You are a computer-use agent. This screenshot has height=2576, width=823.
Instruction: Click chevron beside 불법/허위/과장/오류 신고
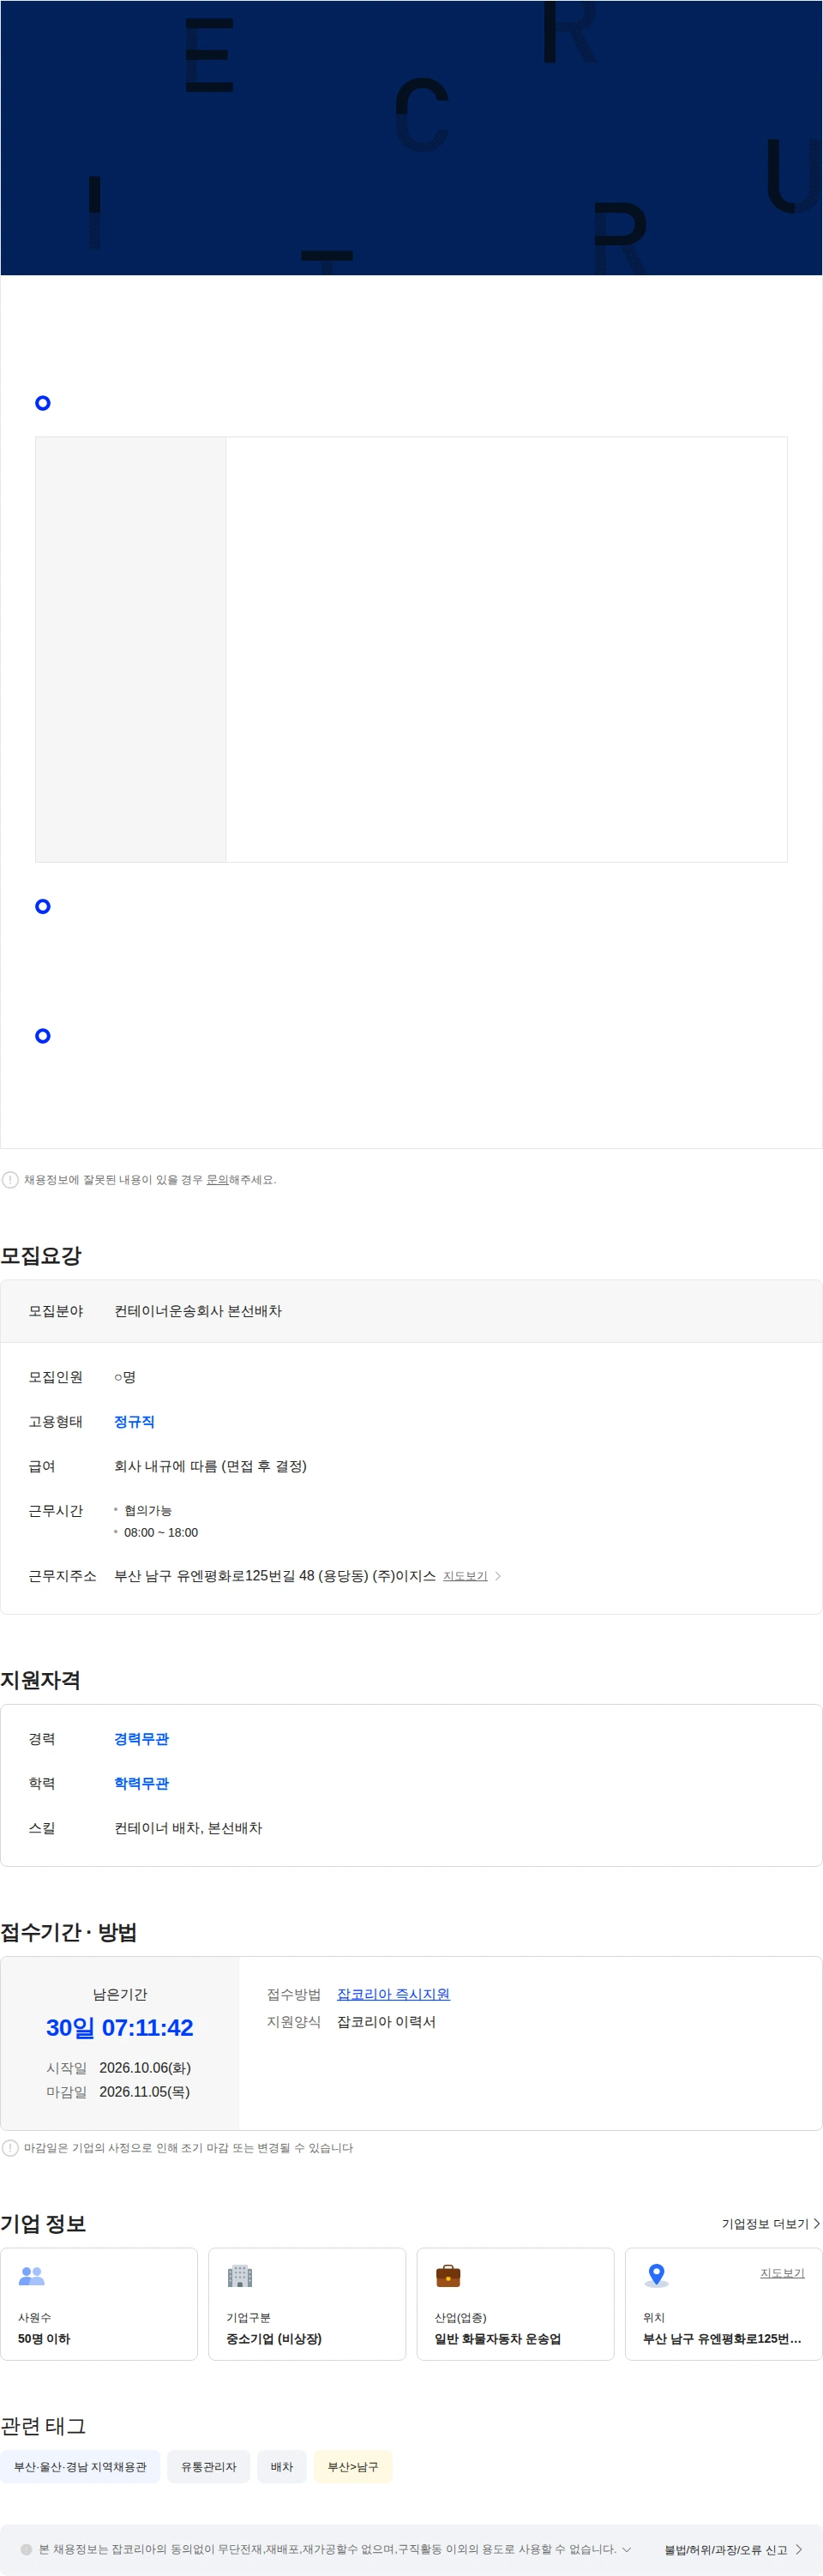point(799,2550)
